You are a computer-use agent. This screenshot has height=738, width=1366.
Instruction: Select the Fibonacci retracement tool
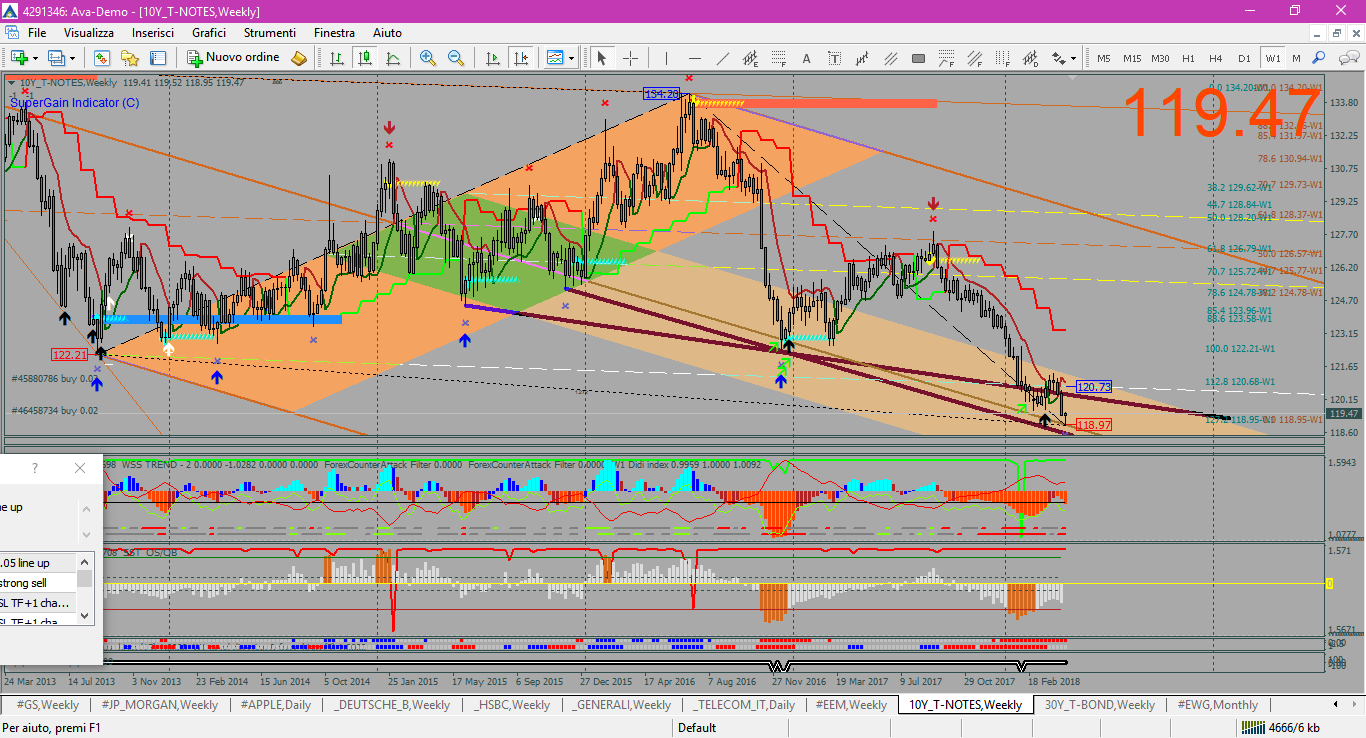779,58
